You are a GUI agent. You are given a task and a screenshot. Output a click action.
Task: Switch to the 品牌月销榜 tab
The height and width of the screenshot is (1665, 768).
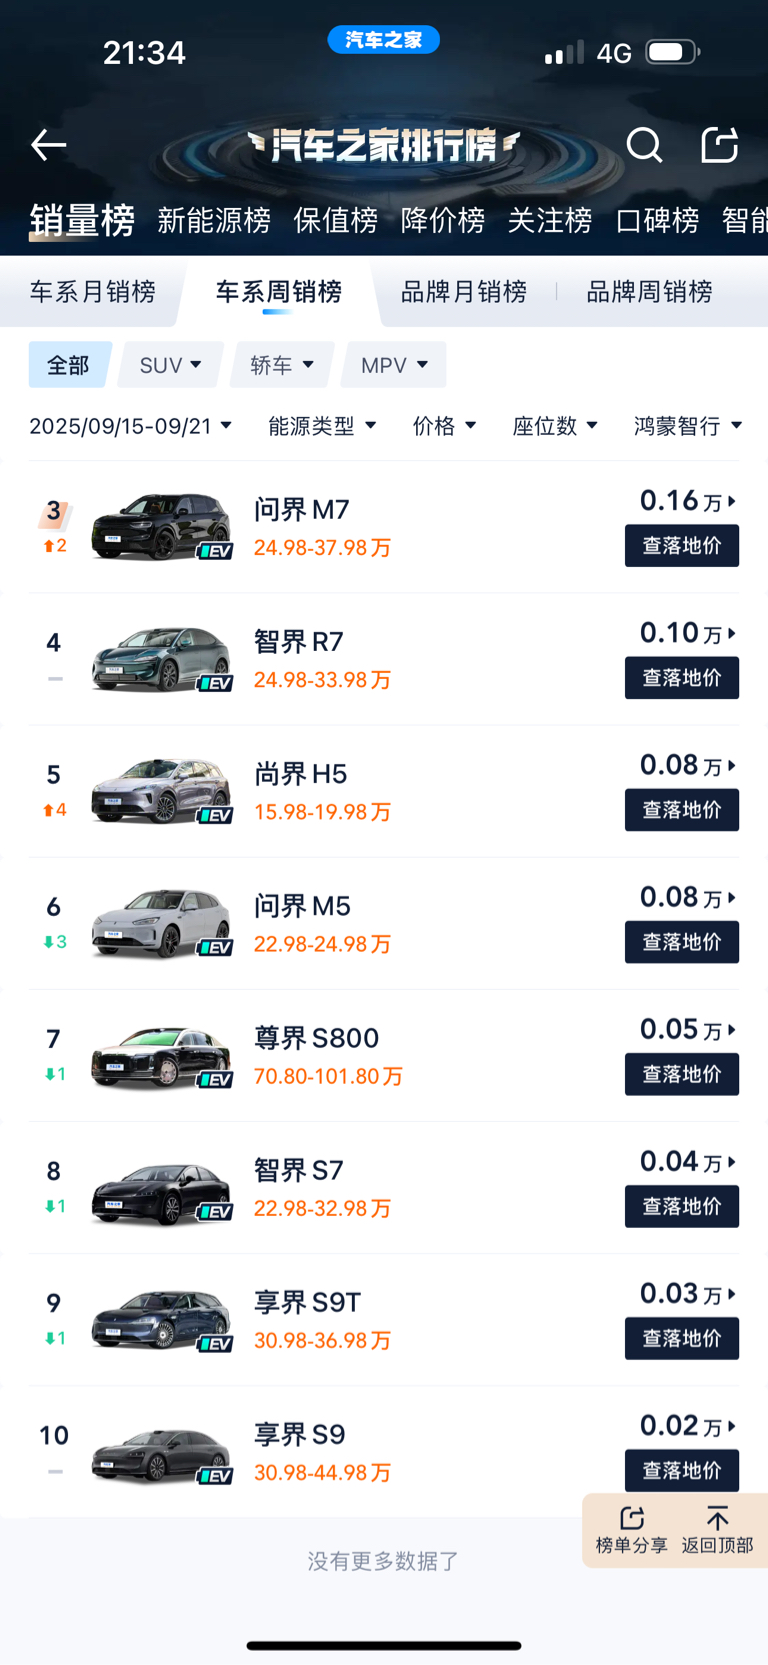pos(464,292)
